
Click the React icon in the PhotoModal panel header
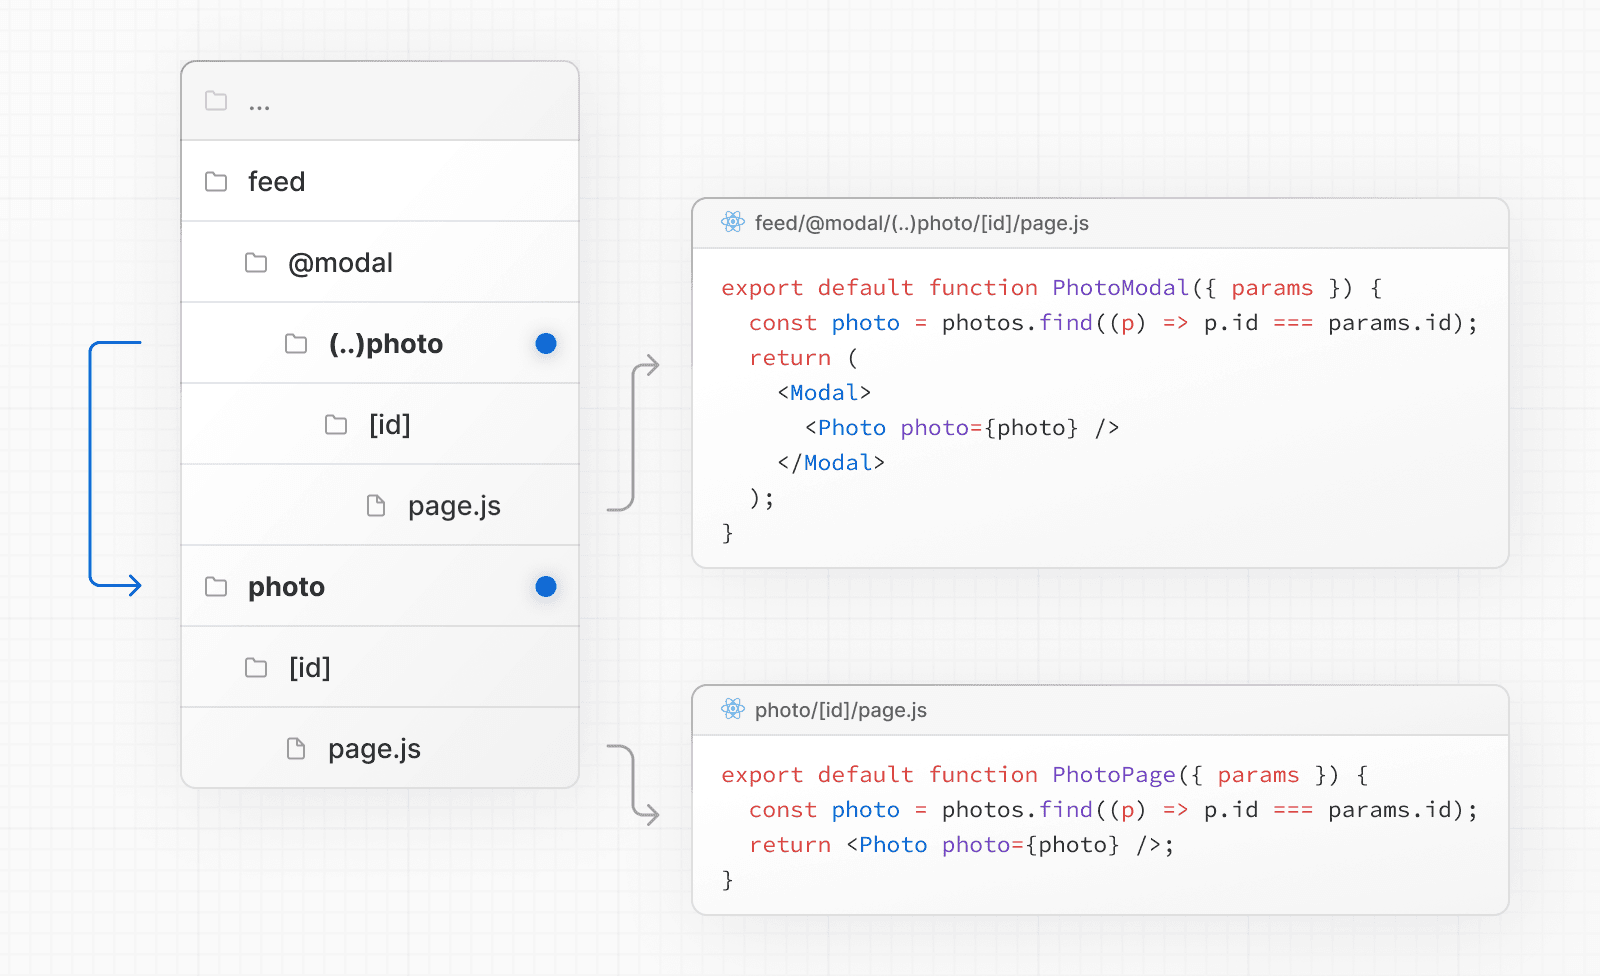click(733, 223)
